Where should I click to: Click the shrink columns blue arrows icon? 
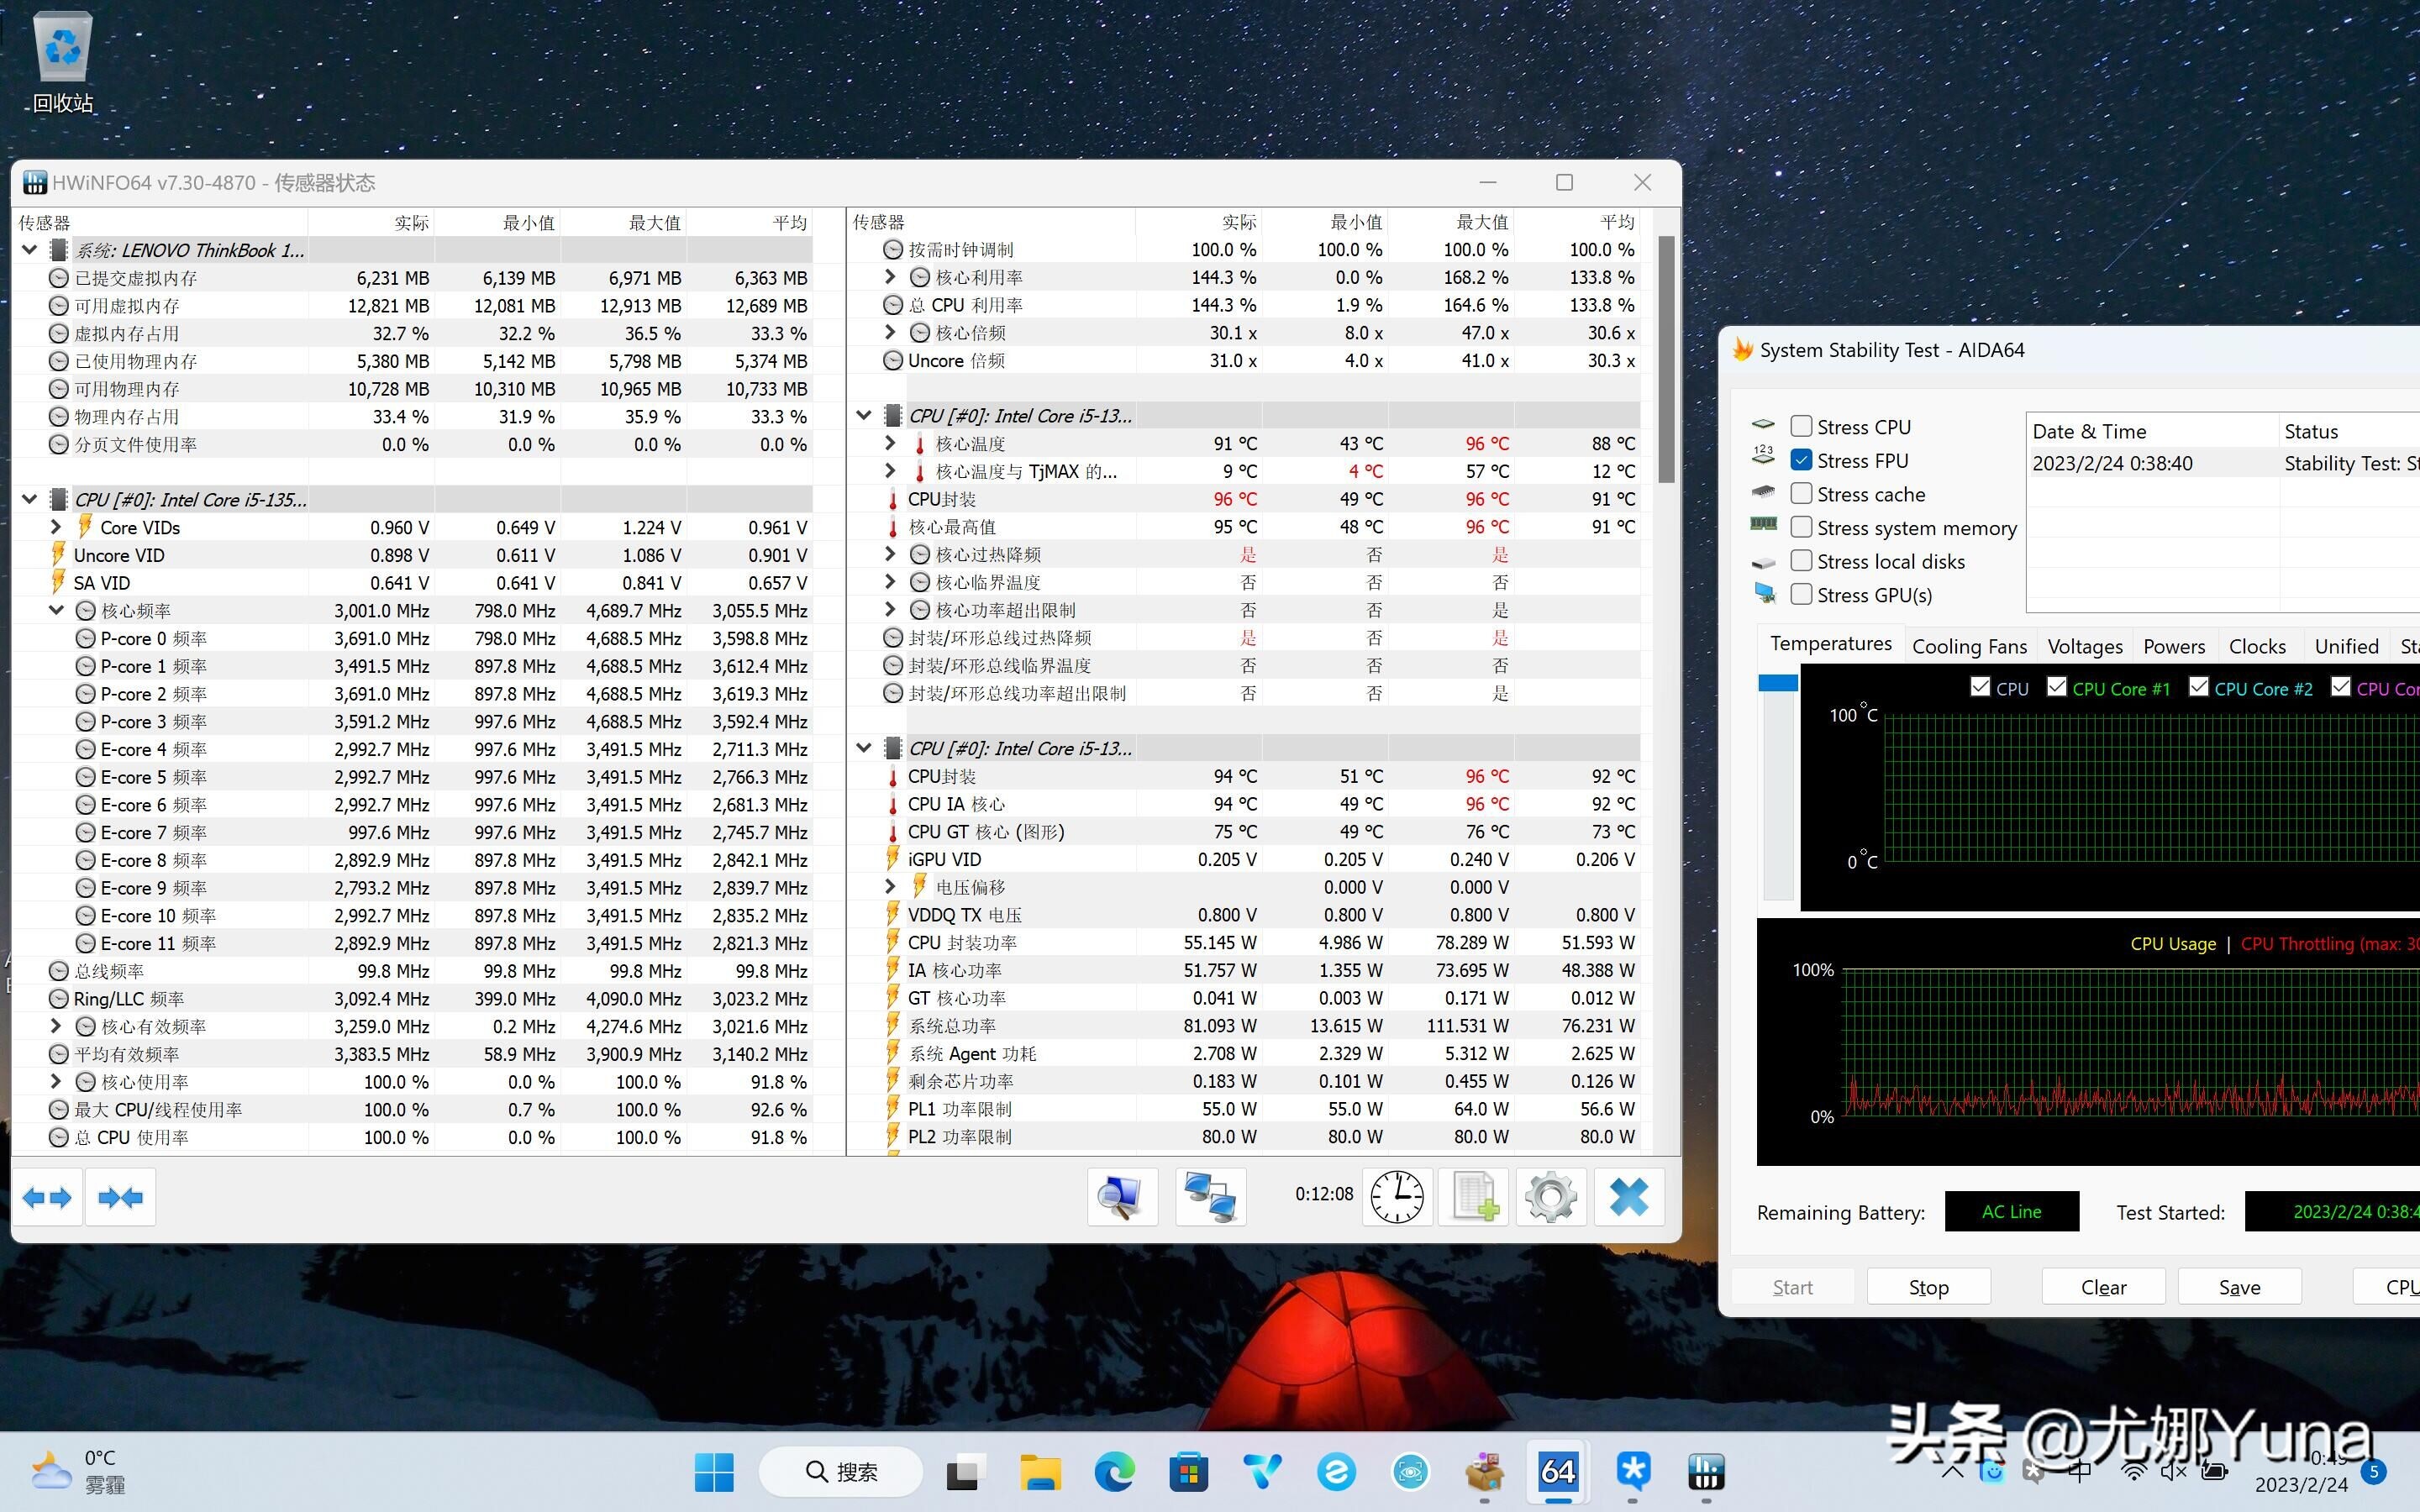pyautogui.click(x=120, y=1197)
